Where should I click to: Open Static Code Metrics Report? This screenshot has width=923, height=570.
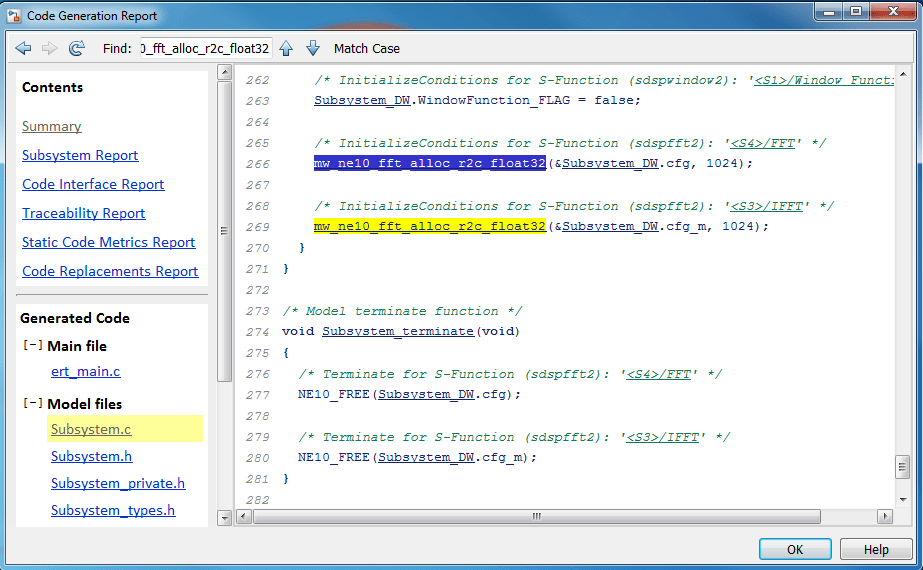click(x=108, y=242)
